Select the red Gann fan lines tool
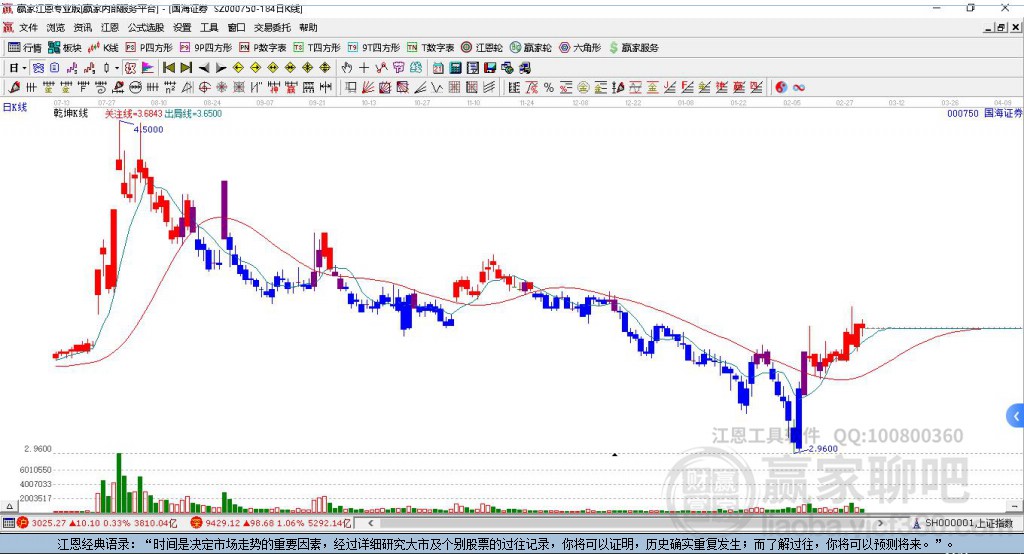This screenshot has height=554, width=1024. (x=368, y=87)
